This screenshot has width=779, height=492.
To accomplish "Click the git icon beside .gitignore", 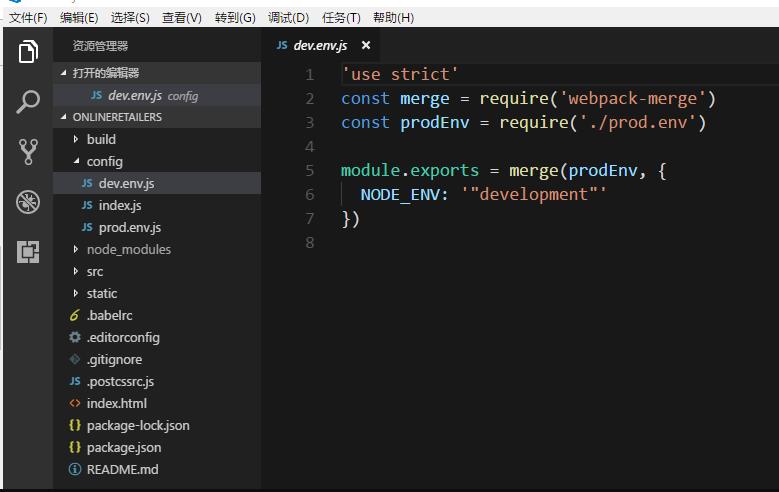I will click(75, 359).
